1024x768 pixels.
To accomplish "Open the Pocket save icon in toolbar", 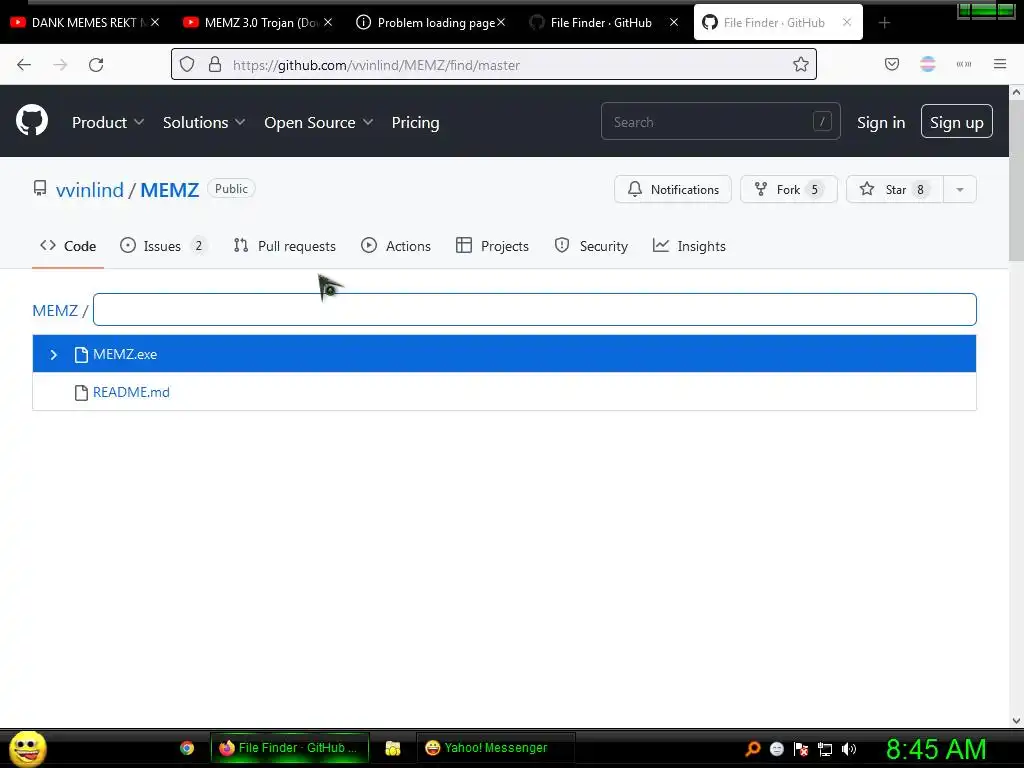I will [x=892, y=64].
